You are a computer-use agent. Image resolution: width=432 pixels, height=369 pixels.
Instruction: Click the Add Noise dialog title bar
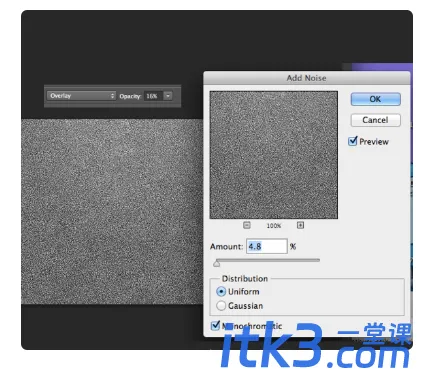pyautogui.click(x=307, y=78)
